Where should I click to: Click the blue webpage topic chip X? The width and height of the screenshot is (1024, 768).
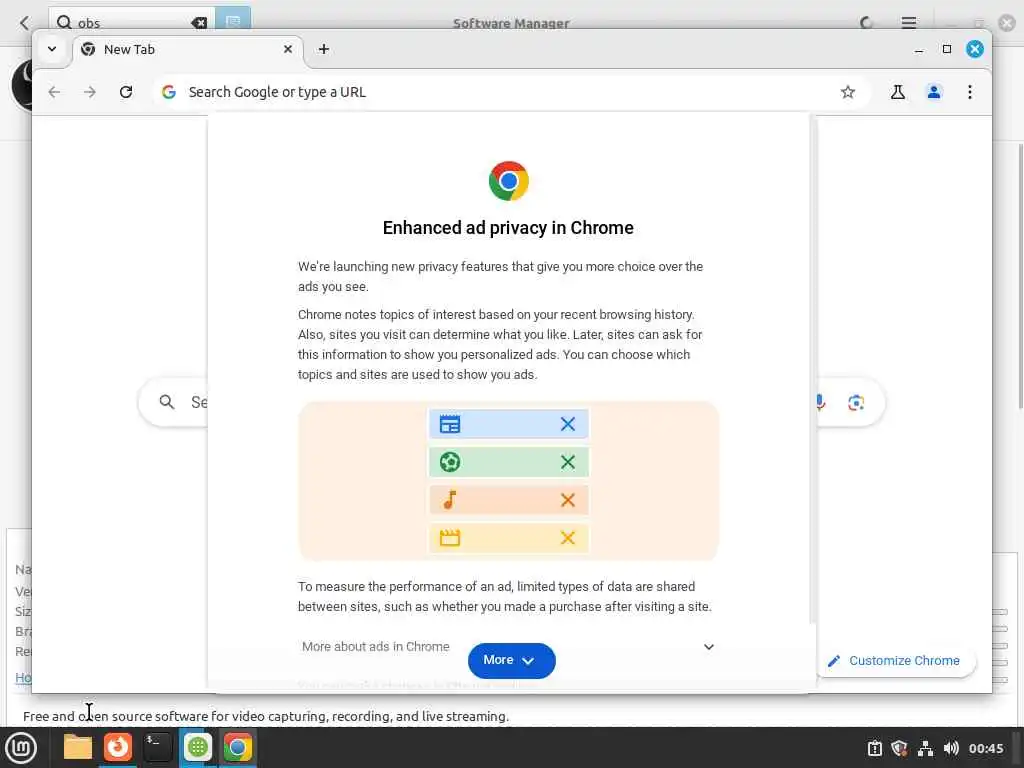pos(568,424)
